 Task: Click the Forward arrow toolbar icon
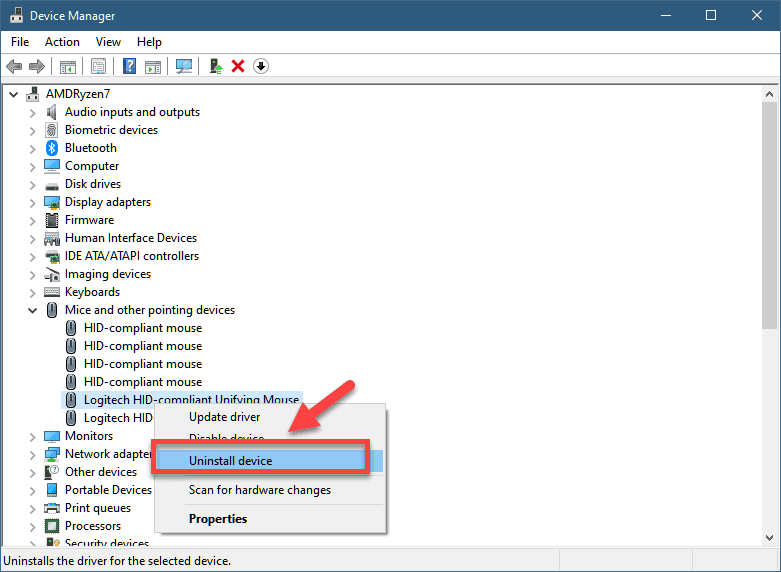[x=37, y=66]
